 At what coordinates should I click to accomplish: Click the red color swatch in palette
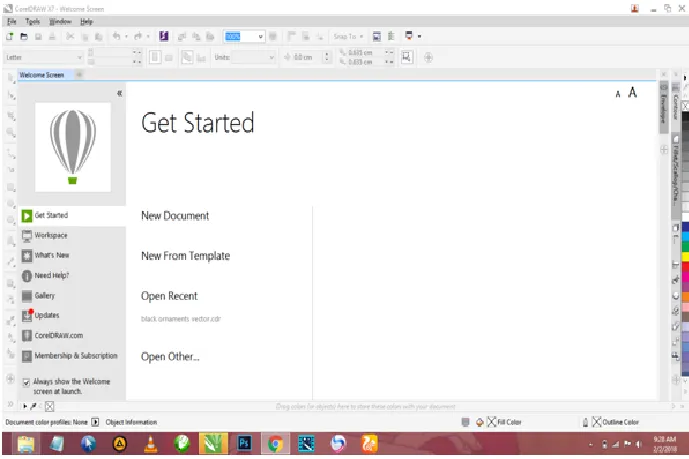pos(685,266)
